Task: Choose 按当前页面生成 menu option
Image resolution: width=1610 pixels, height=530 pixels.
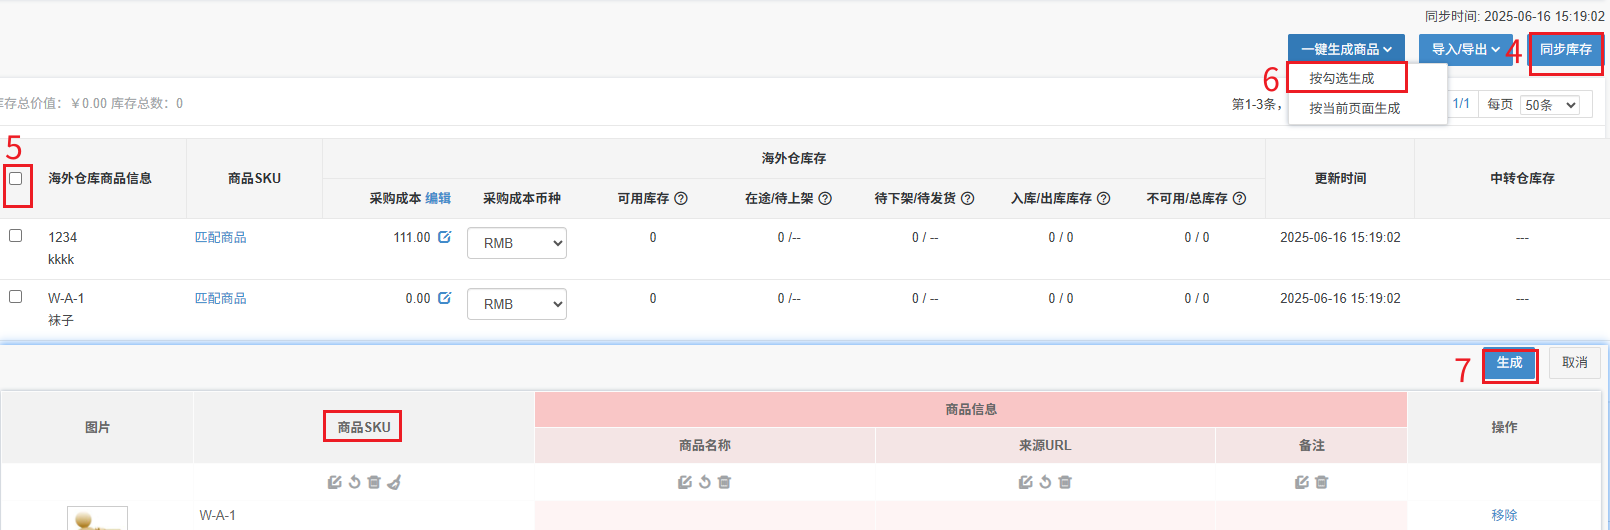Action: pos(1355,108)
